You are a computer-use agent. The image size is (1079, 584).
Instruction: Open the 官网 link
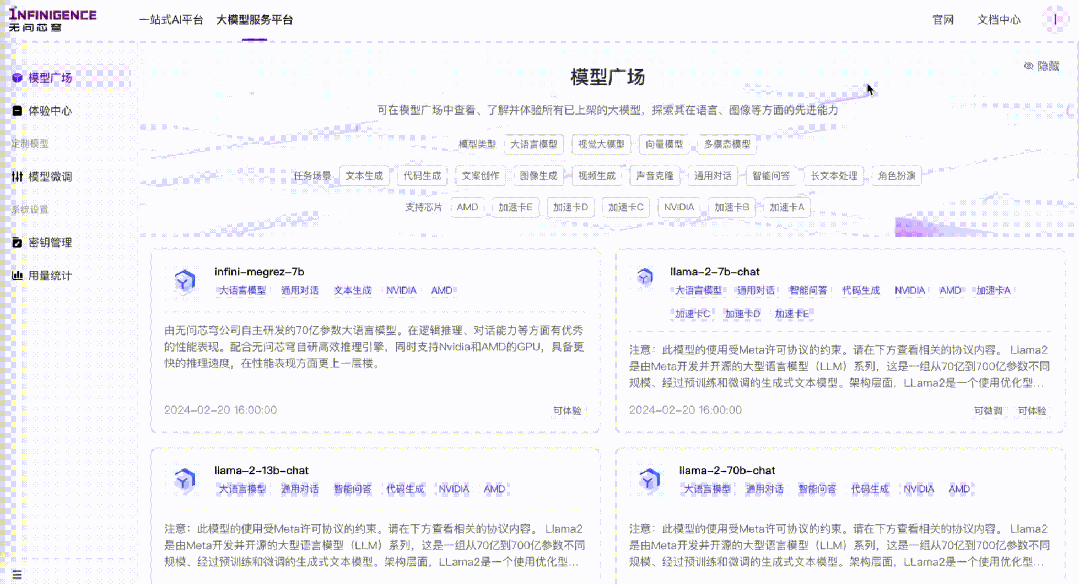point(943,20)
